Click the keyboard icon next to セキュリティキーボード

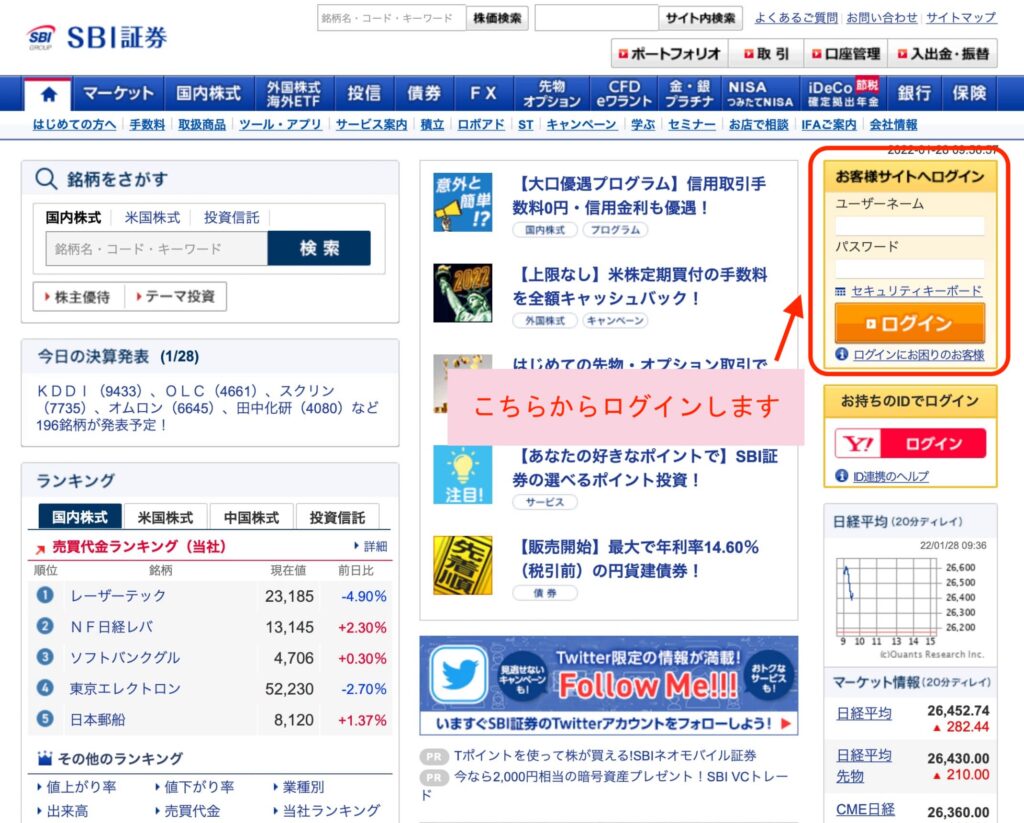[840, 291]
